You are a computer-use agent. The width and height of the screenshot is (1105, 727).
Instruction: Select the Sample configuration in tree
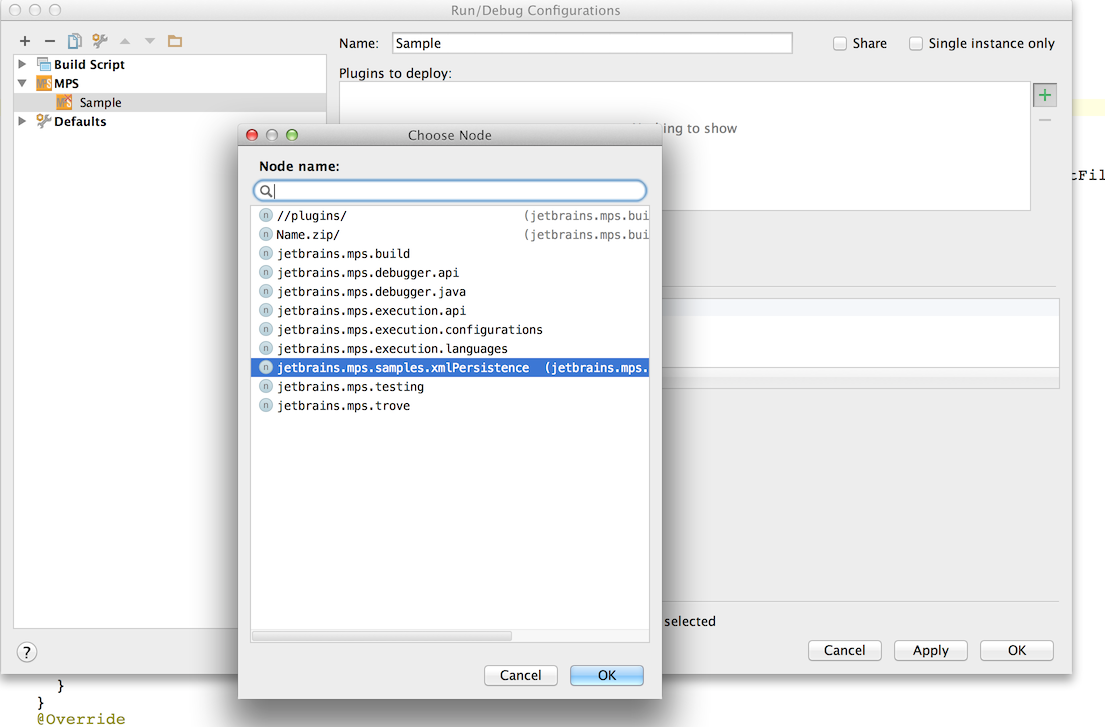170,103
